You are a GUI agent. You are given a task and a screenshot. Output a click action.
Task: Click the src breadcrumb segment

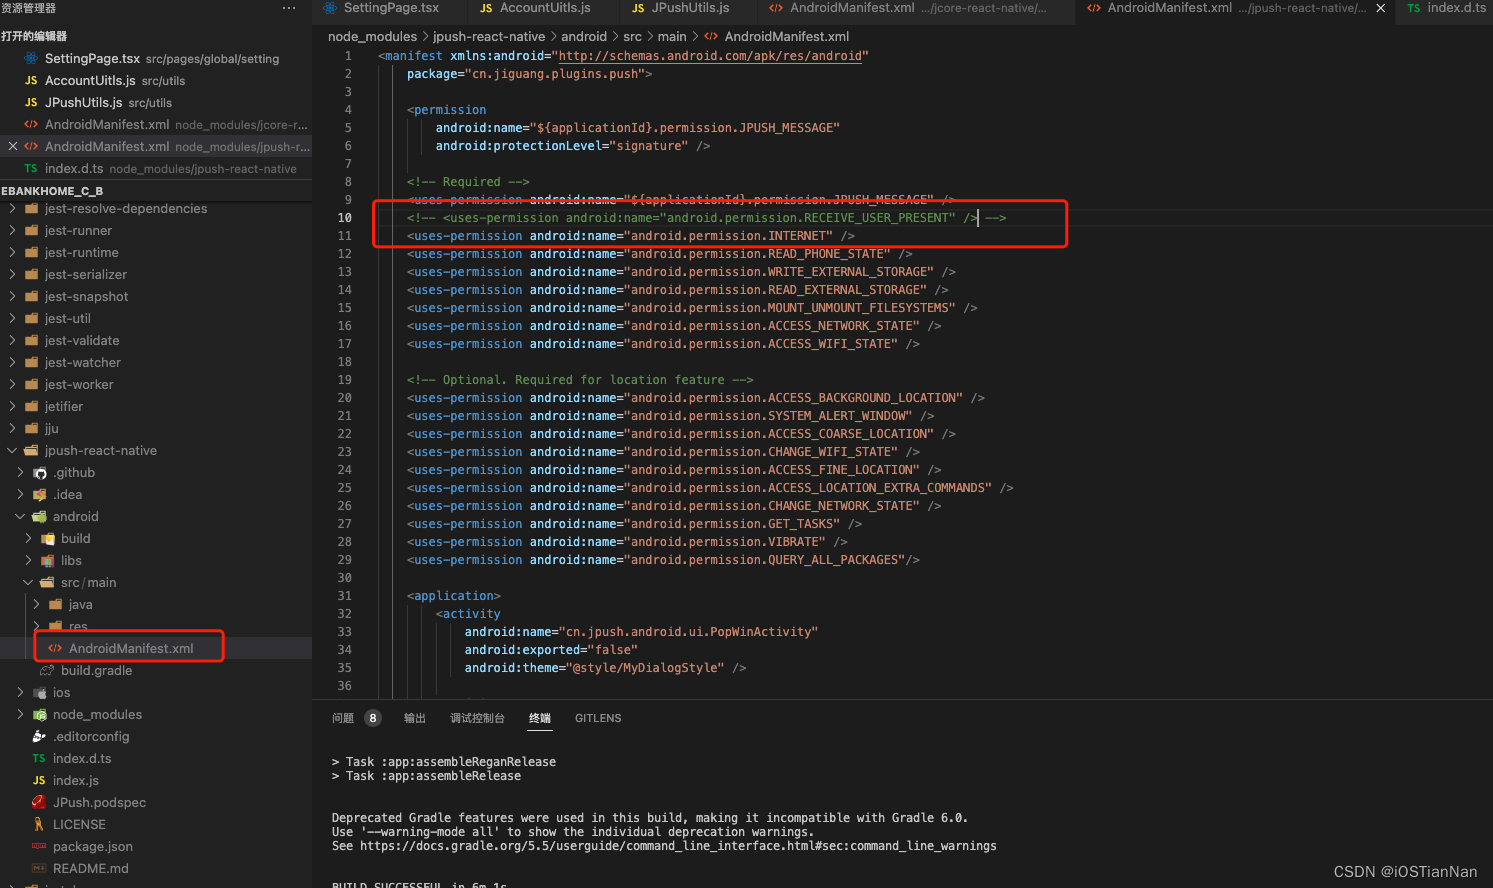[633, 37]
